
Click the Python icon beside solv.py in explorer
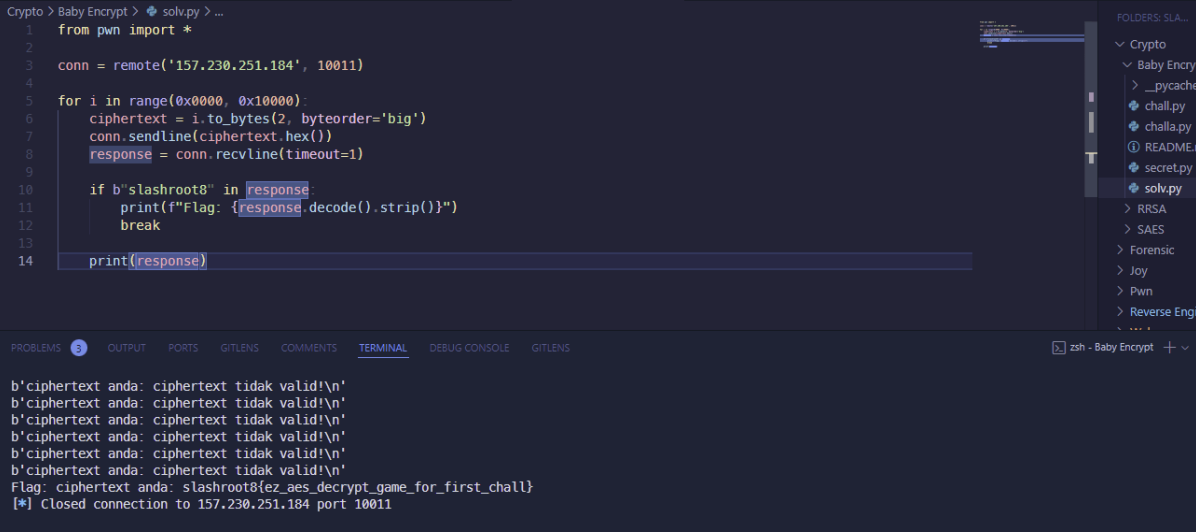tap(1133, 189)
